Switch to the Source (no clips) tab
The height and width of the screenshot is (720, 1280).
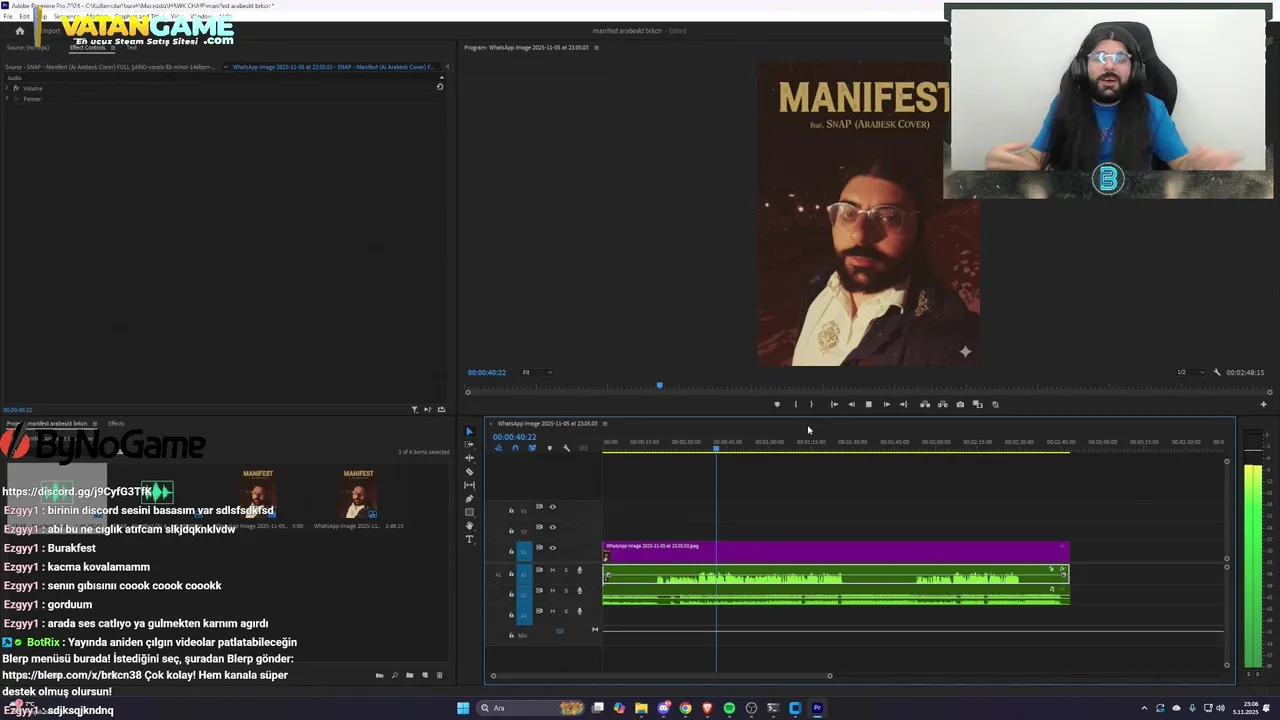point(28,47)
